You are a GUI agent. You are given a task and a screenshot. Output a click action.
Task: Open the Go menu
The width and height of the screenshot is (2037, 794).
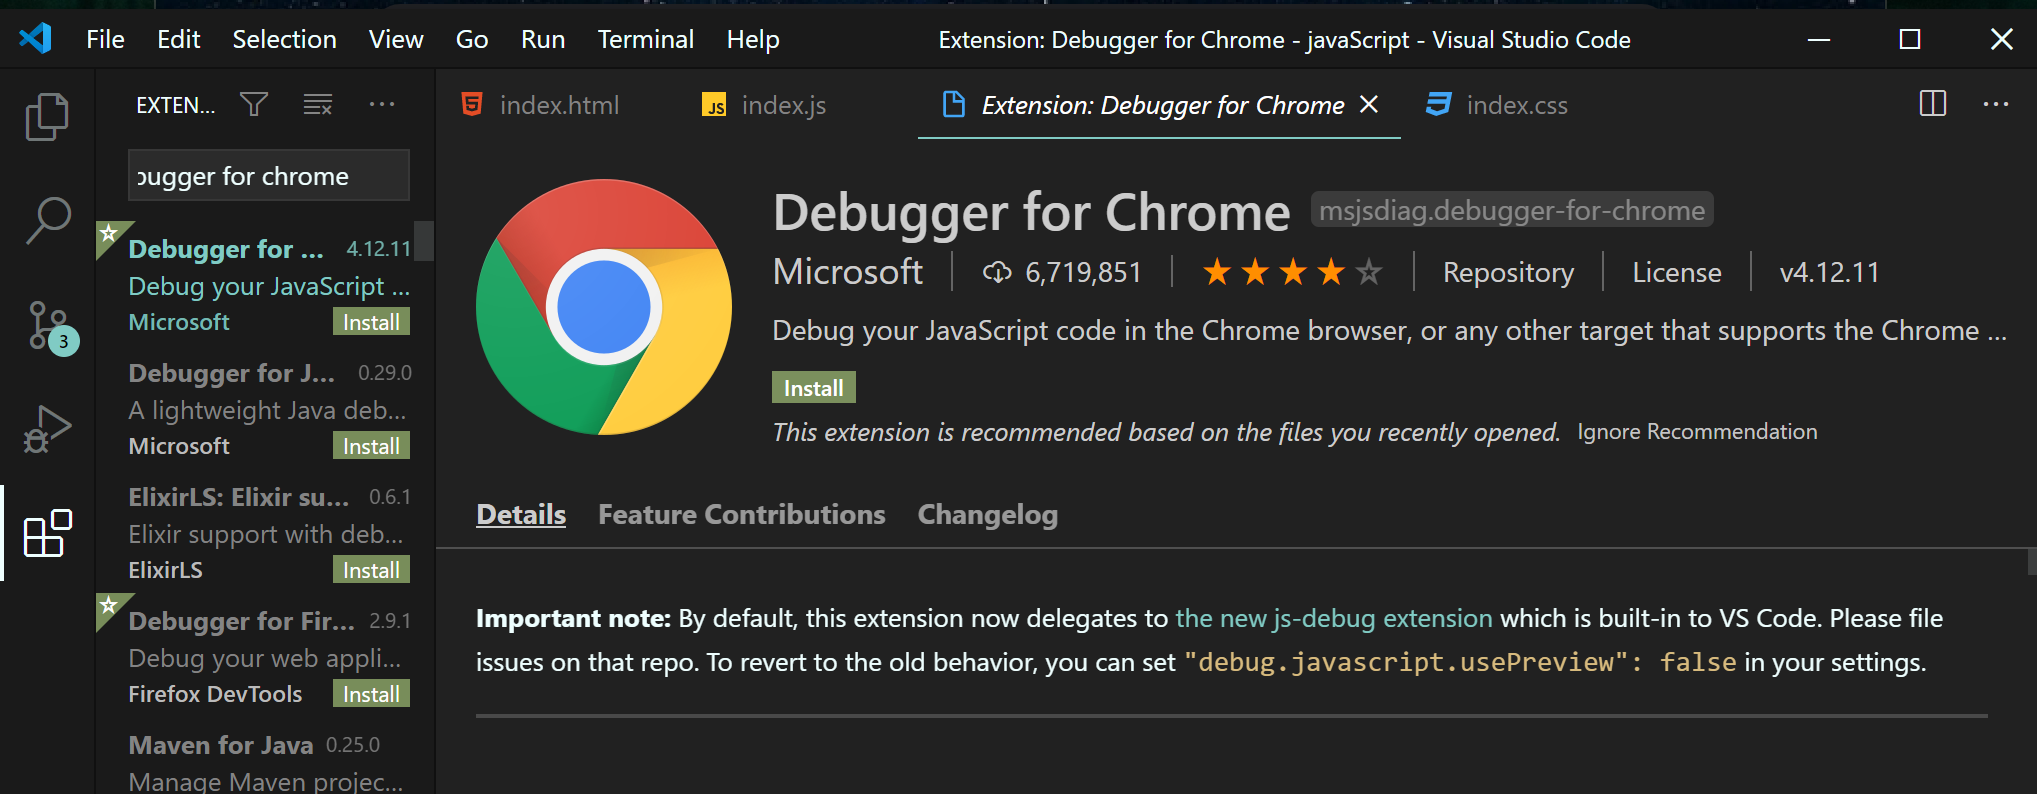point(472,39)
